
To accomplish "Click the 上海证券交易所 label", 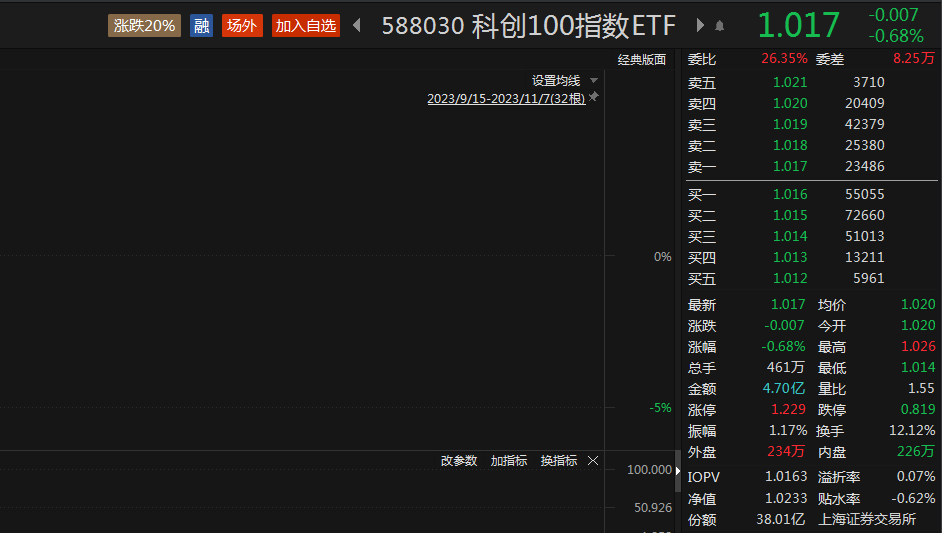I will point(867,520).
